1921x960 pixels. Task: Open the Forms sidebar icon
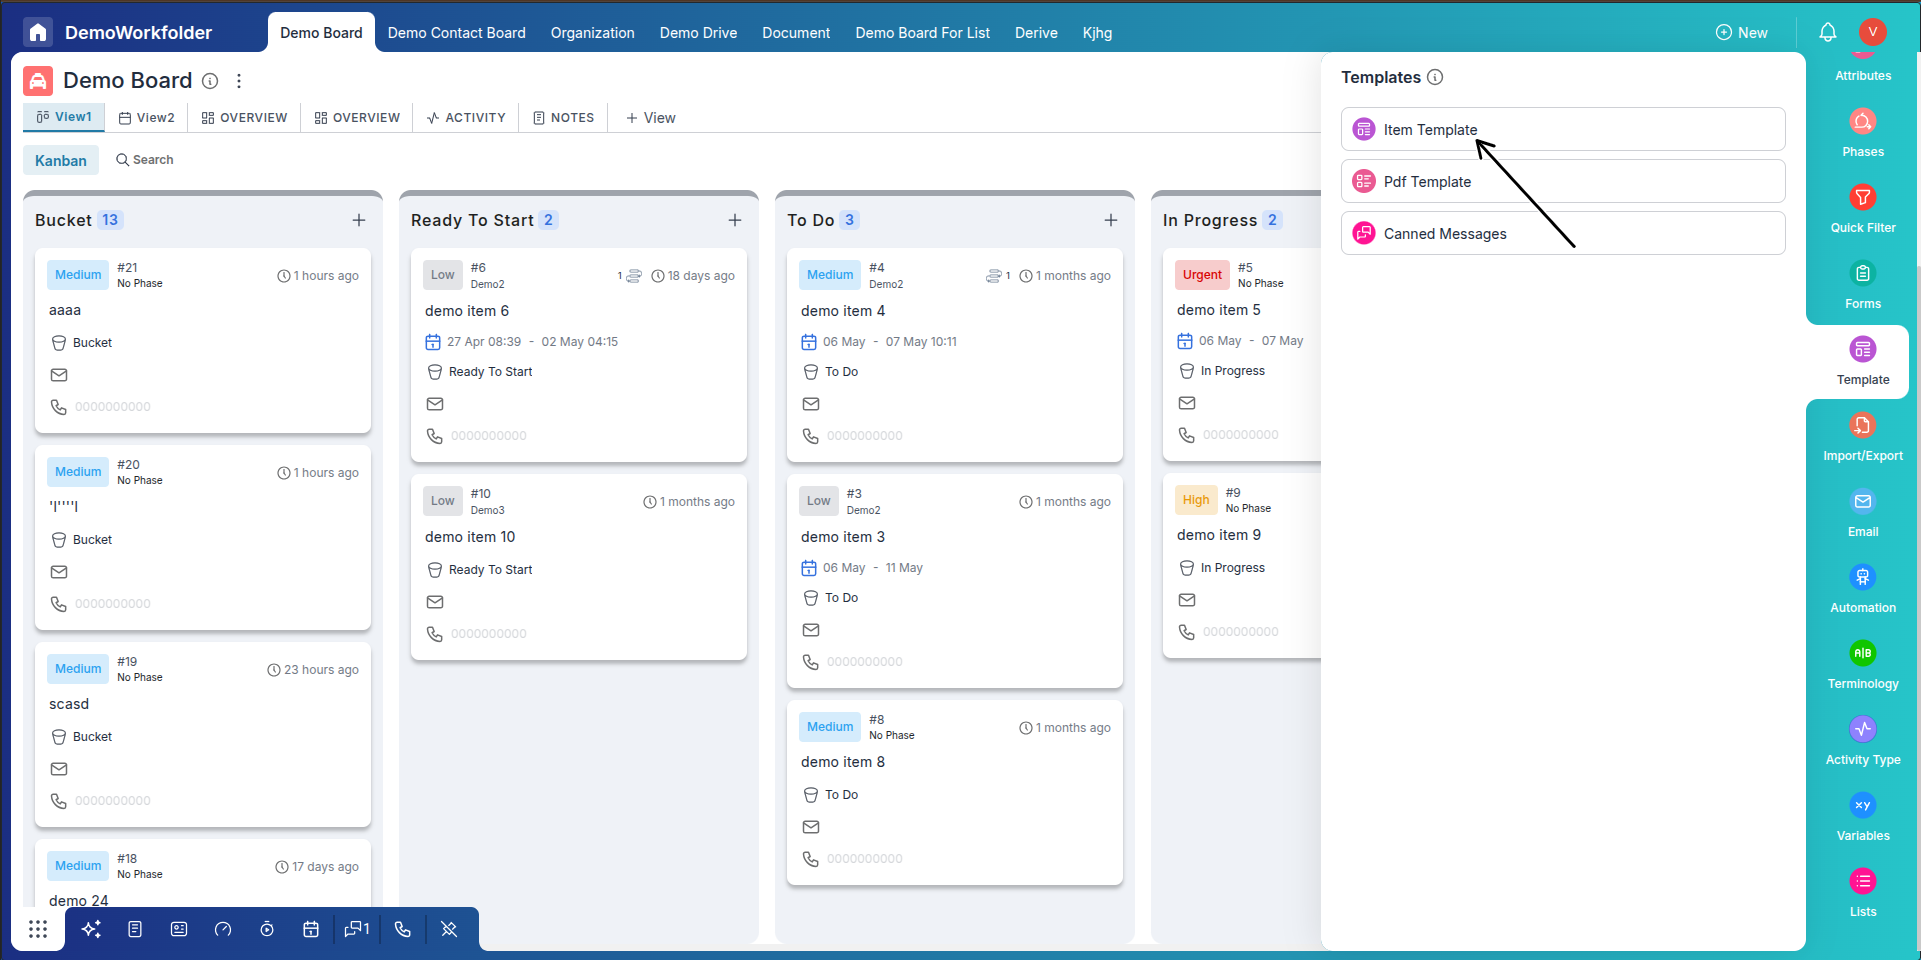point(1862,274)
